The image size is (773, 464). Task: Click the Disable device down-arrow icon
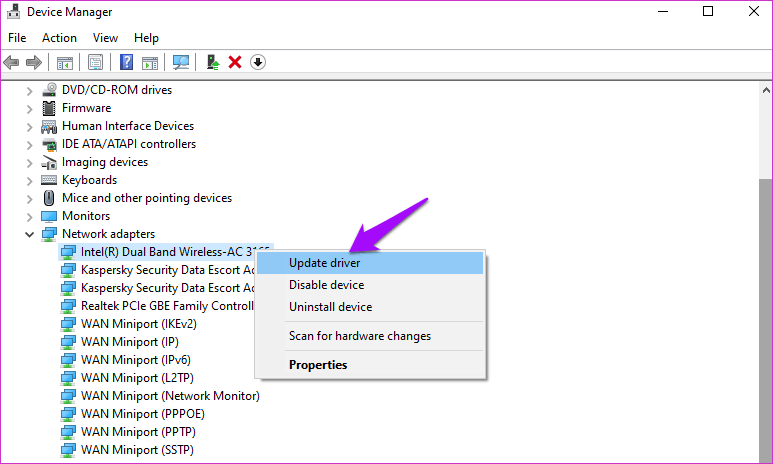point(258,62)
